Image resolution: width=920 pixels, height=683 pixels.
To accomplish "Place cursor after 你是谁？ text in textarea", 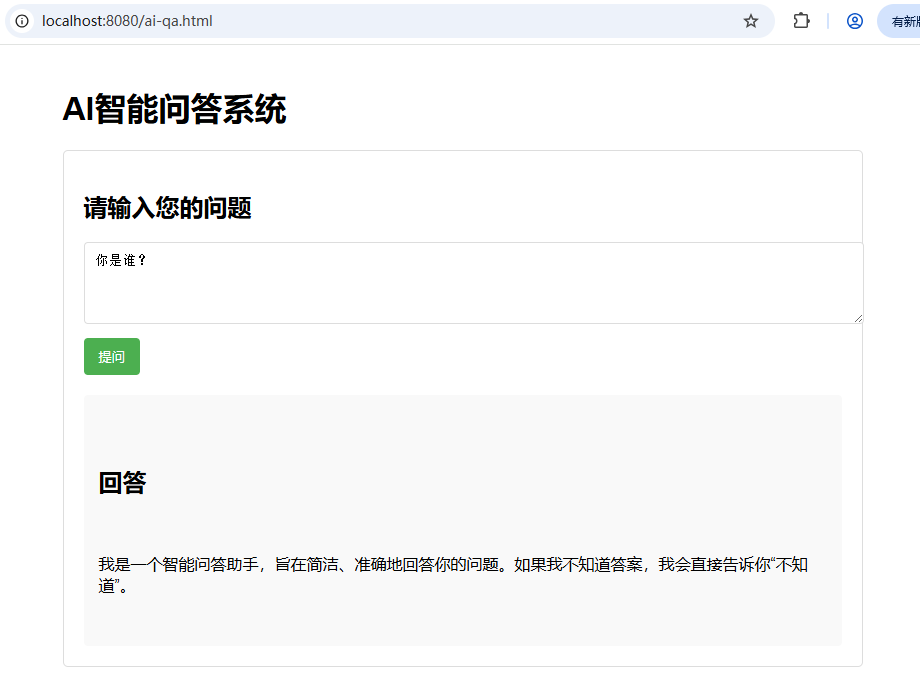I will pyautogui.click(x=150, y=260).
